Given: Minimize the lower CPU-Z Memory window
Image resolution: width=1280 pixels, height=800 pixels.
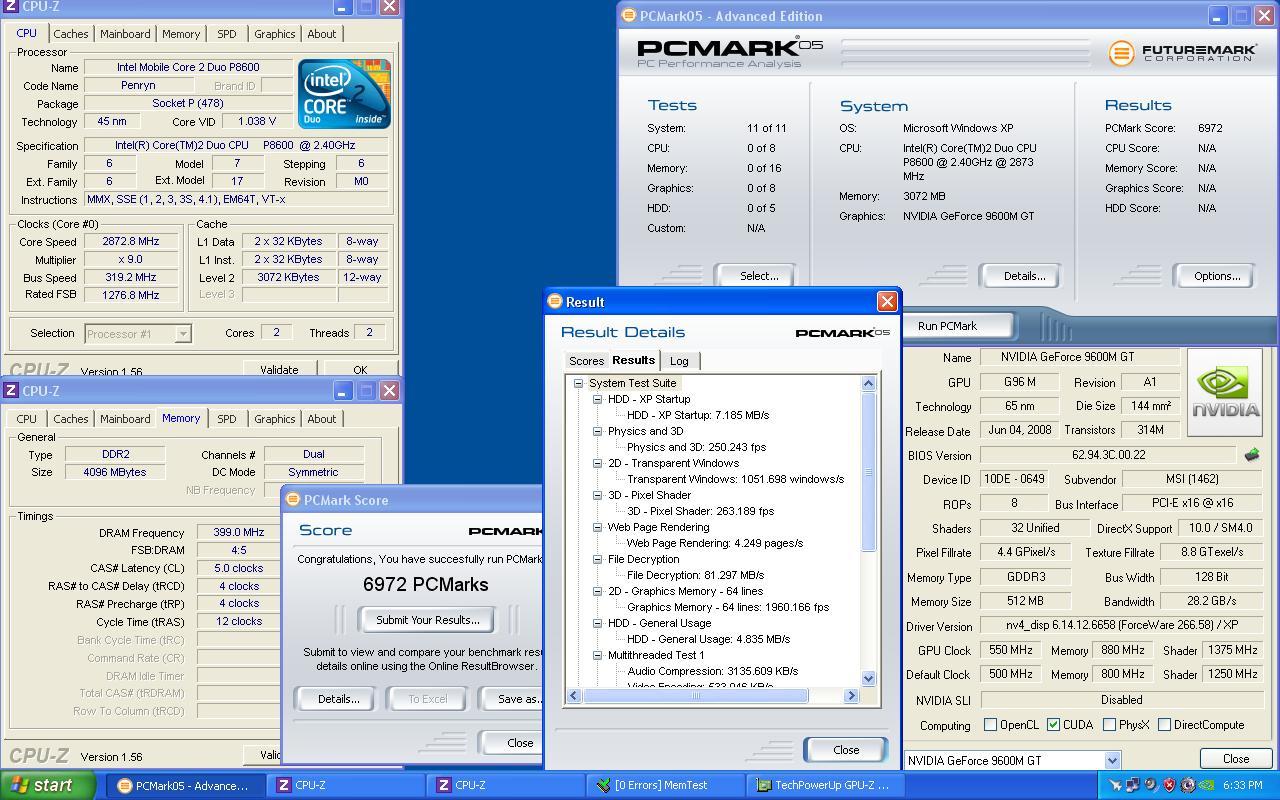Looking at the screenshot, I should click(342, 391).
